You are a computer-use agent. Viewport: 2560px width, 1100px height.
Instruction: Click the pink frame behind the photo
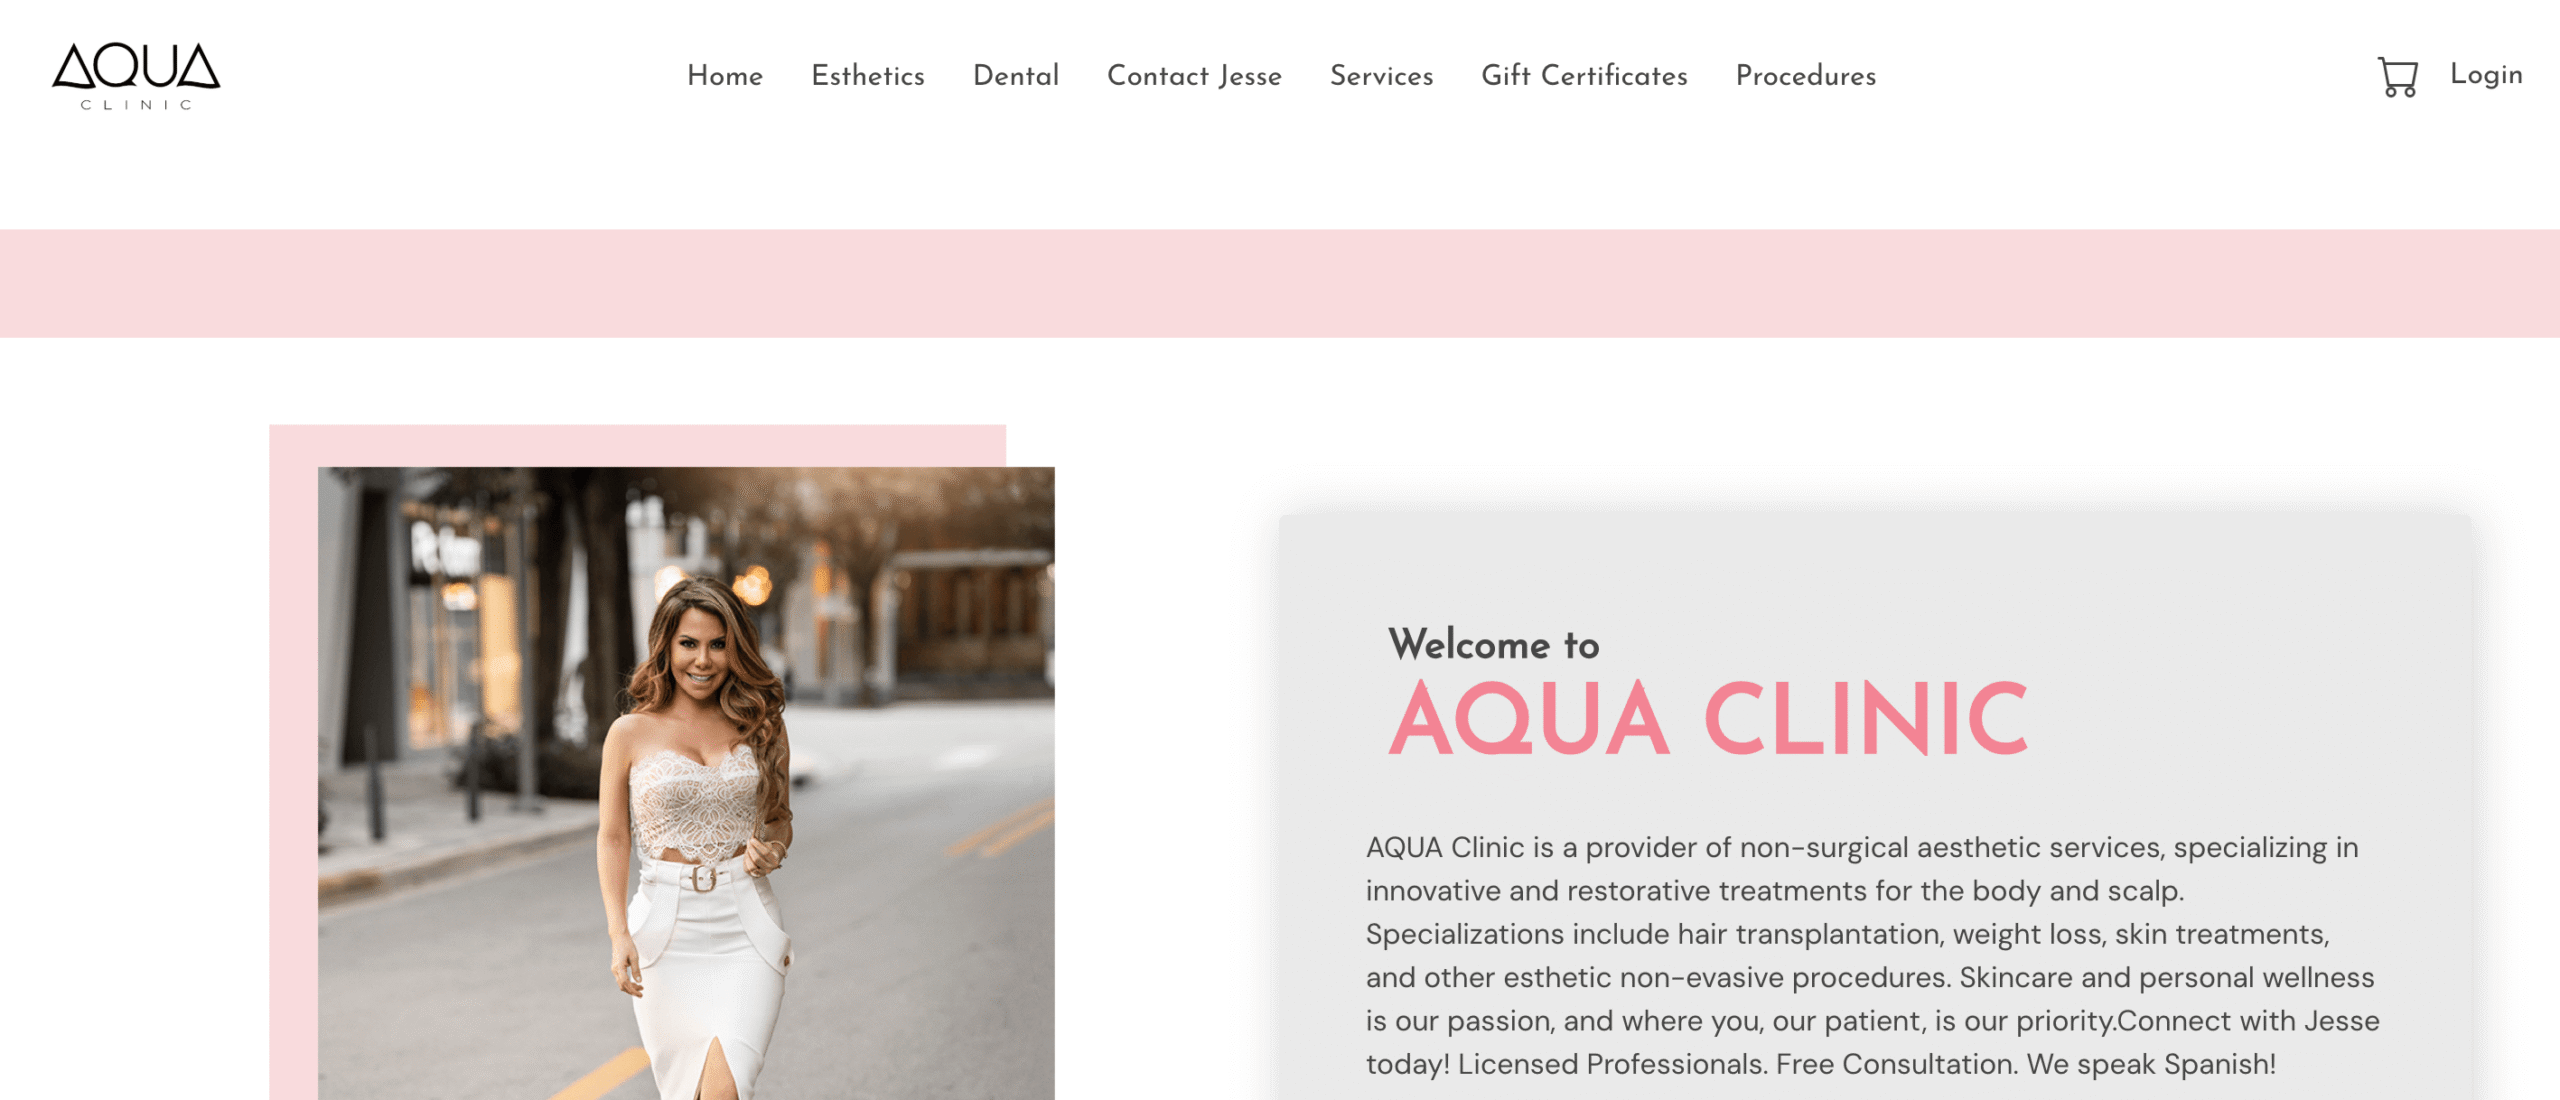tap(293, 760)
